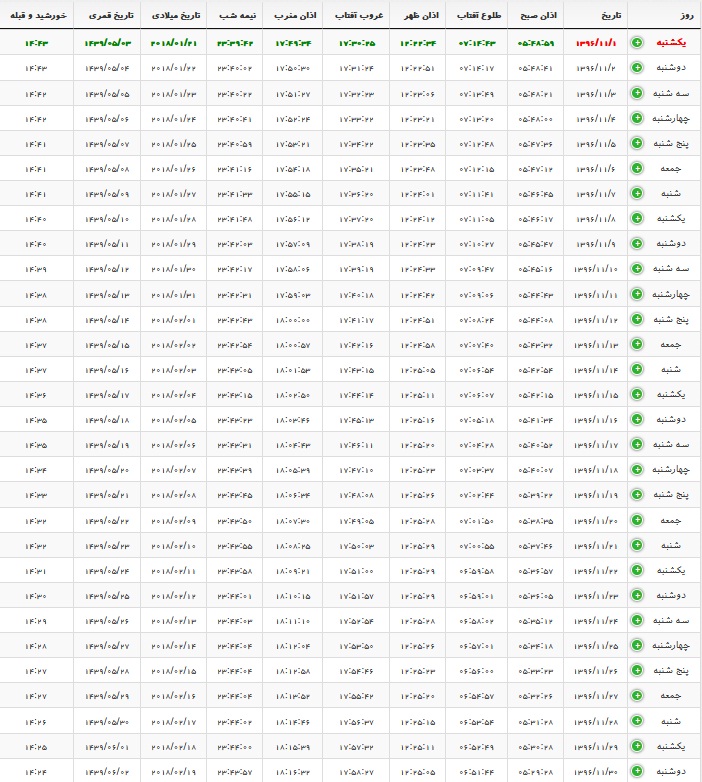
Task: Click the خورشید و قبله column header
Action: pyautogui.click(x=38, y=15)
